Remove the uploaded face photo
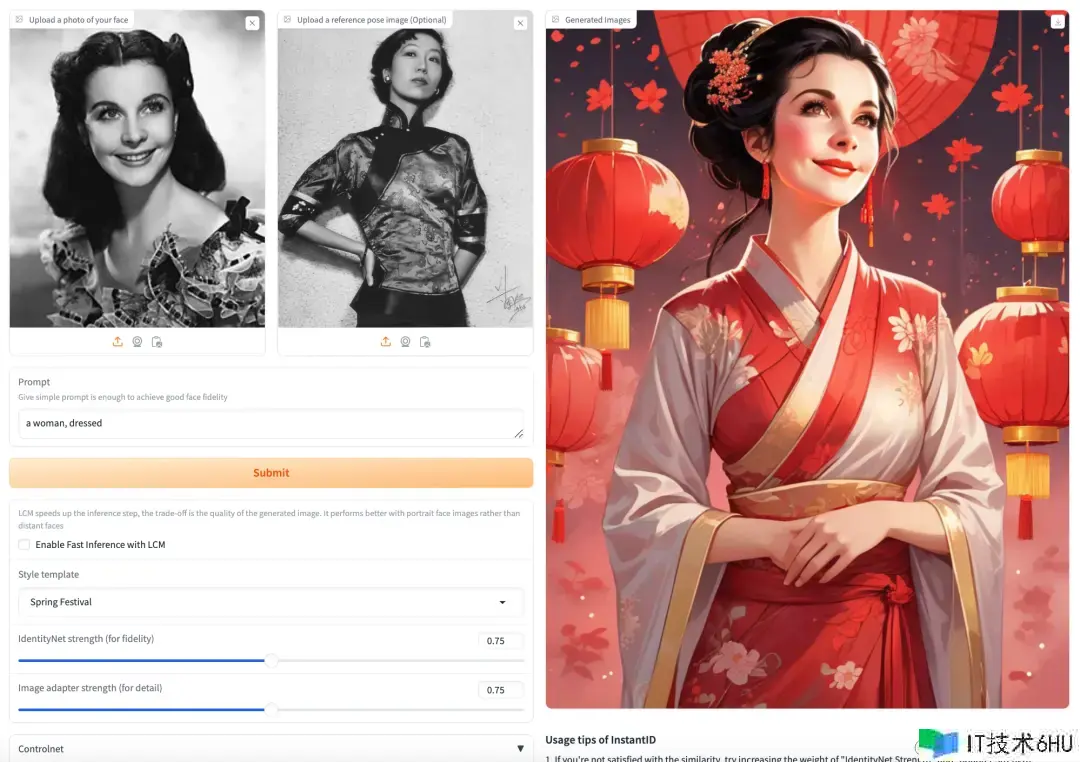The height and width of the screenshot is (762, 1080). pos(252,23)
